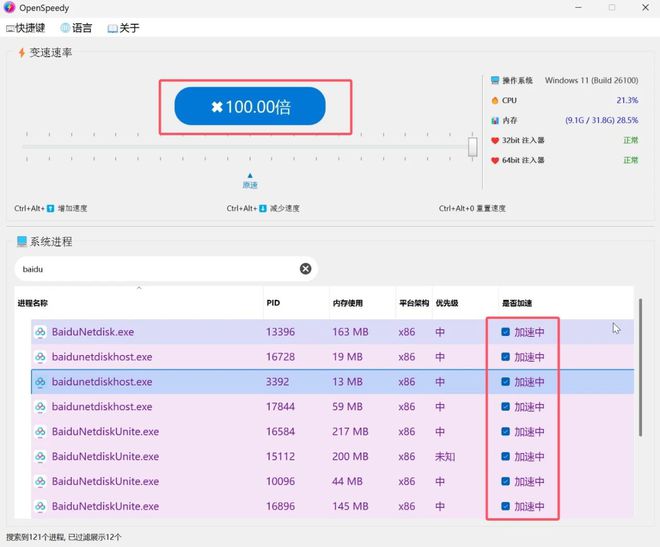The width and height of the screenshot is (660, 547).
Task: Open the 关于 about menu
Action: pos(123,28)
